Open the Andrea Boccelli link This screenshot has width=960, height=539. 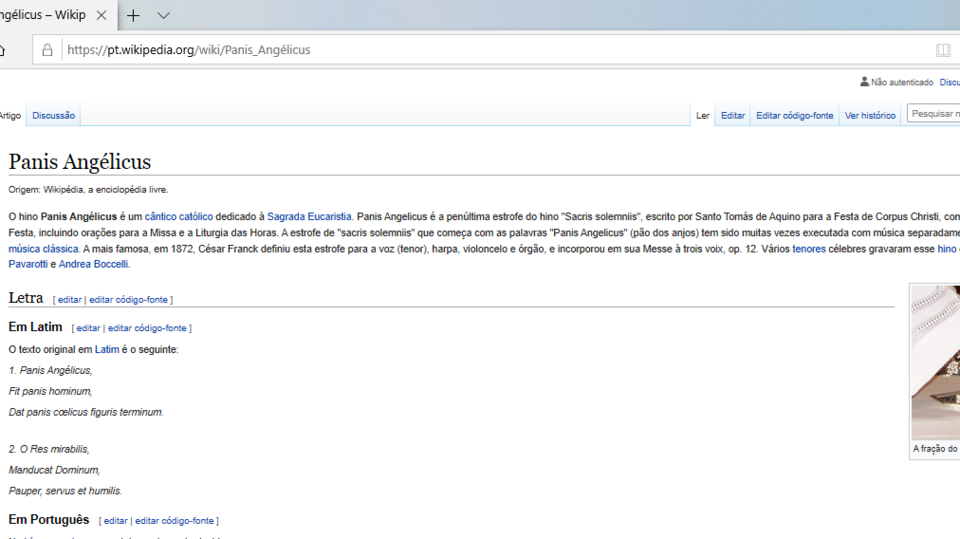93,264
